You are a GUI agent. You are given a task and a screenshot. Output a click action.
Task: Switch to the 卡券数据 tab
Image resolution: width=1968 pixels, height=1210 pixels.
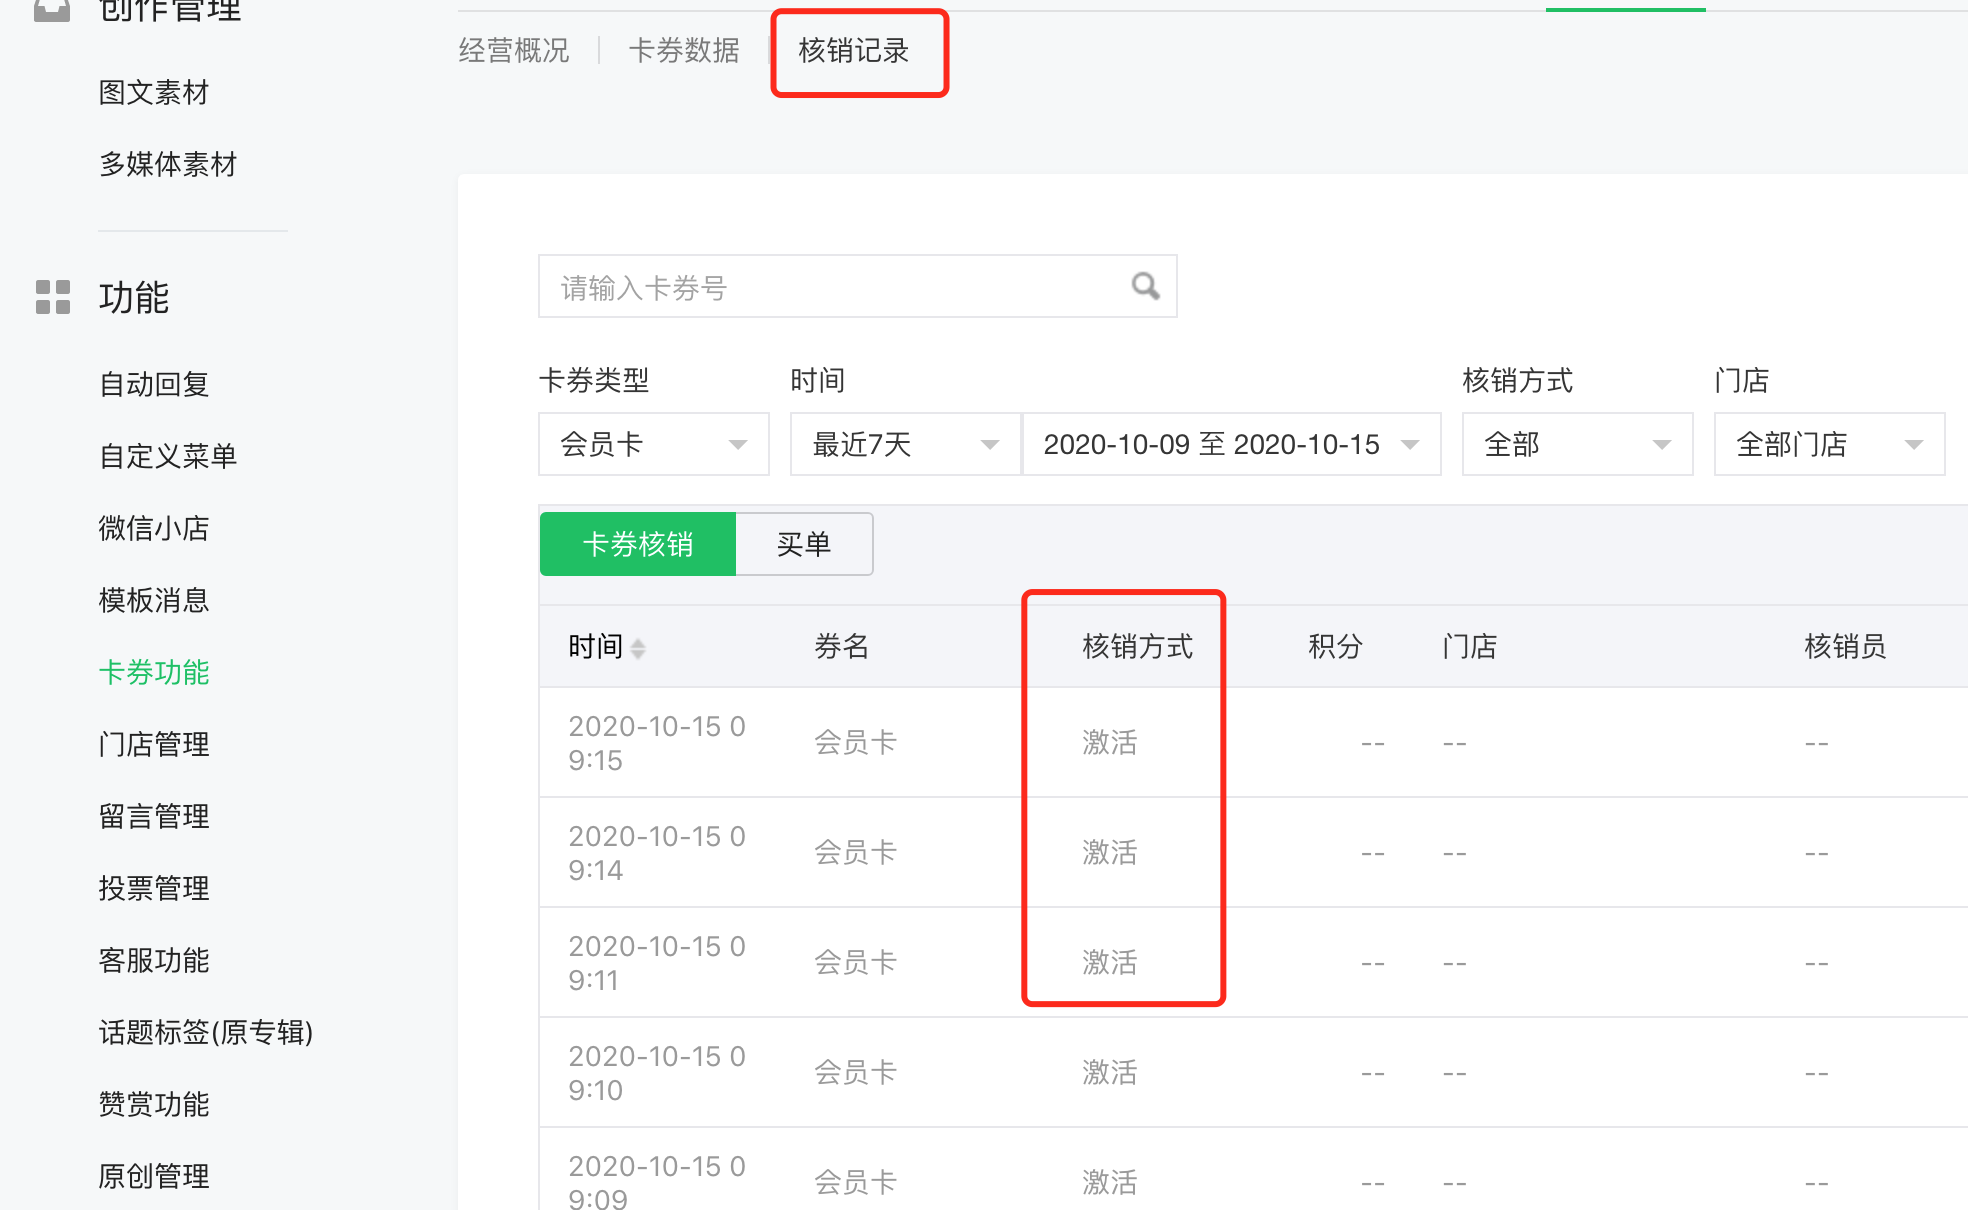684,50
